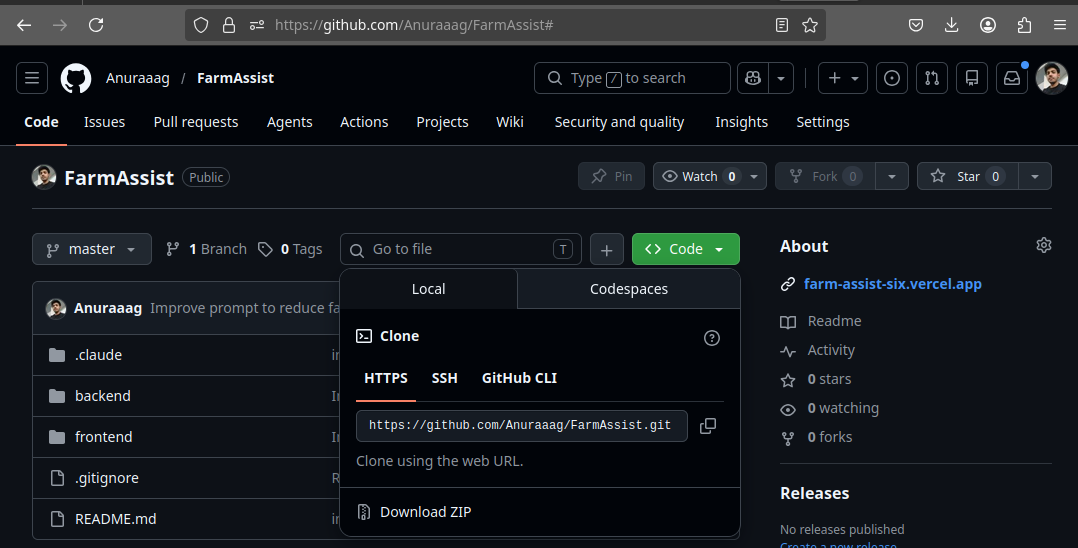1078x548 pixels.
Task: View 1 Branch link
Action: point(206,250)
